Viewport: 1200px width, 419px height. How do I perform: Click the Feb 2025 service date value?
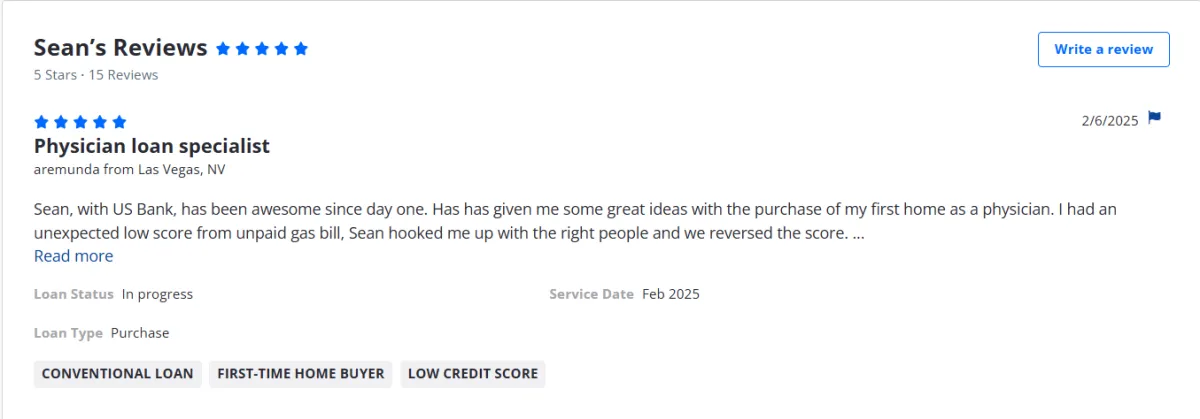pyautogui.click(x=671, y=294)
